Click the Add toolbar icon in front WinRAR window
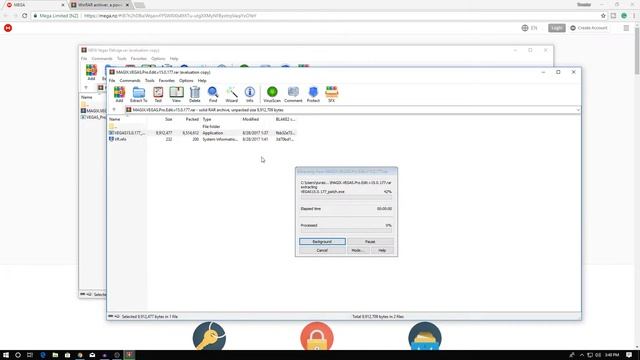 point(119,94)
